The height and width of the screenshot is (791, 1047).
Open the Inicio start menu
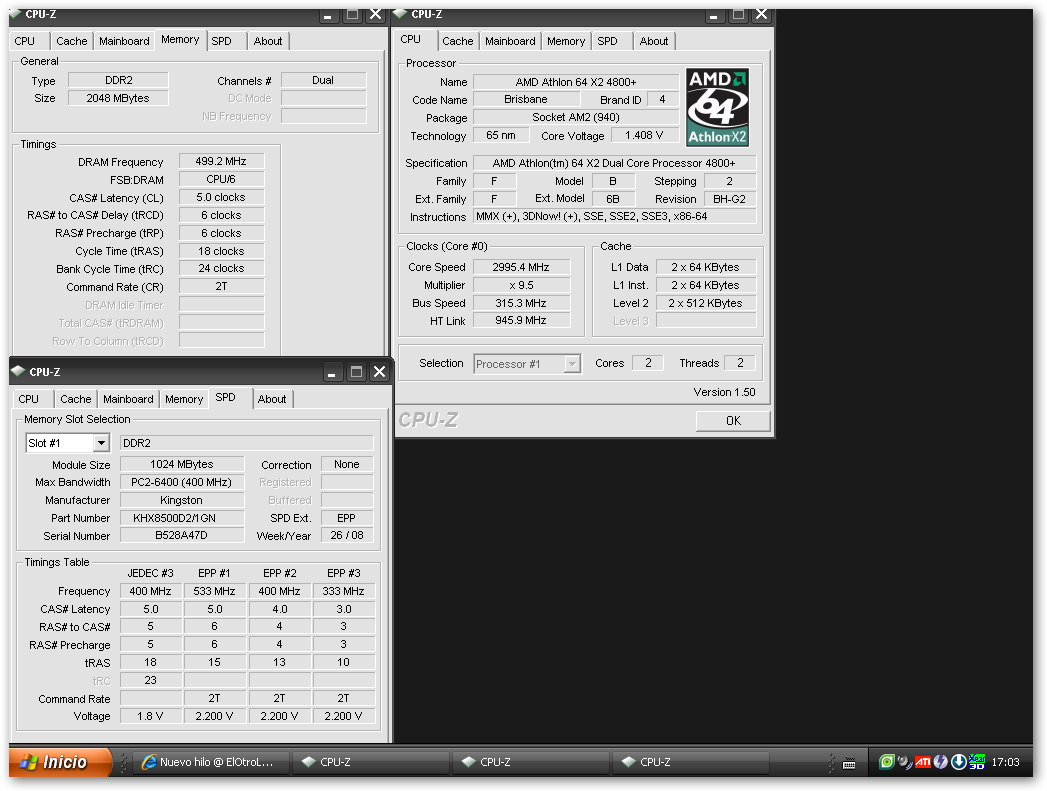pyautogui.click(x=62, y=762)
